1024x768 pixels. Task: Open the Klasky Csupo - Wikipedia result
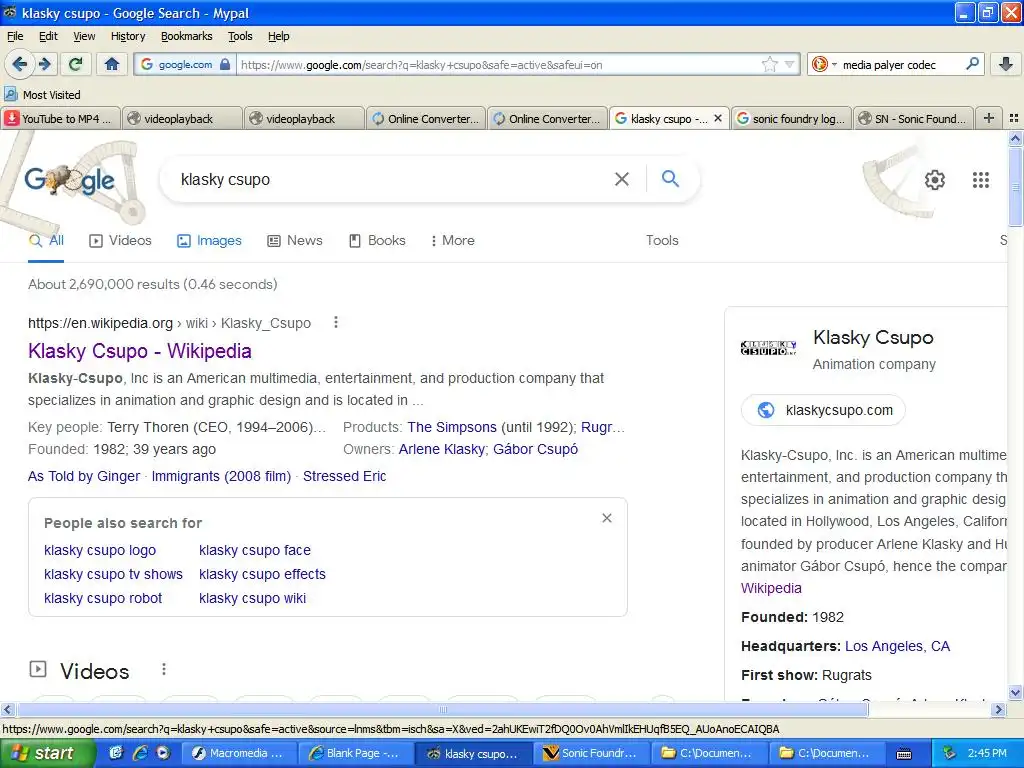point(140,351)
